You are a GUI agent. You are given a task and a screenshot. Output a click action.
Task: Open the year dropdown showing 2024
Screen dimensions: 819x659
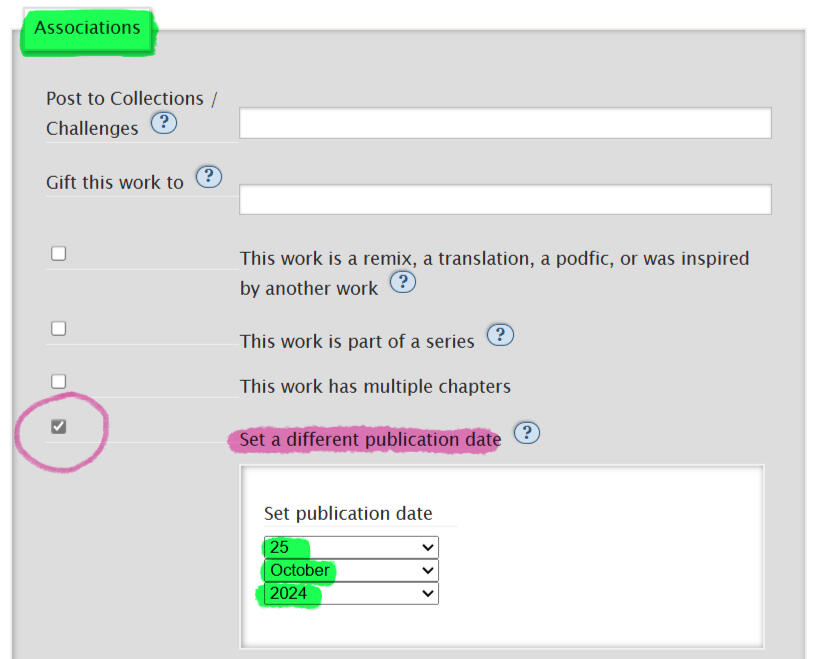(351, 593)
